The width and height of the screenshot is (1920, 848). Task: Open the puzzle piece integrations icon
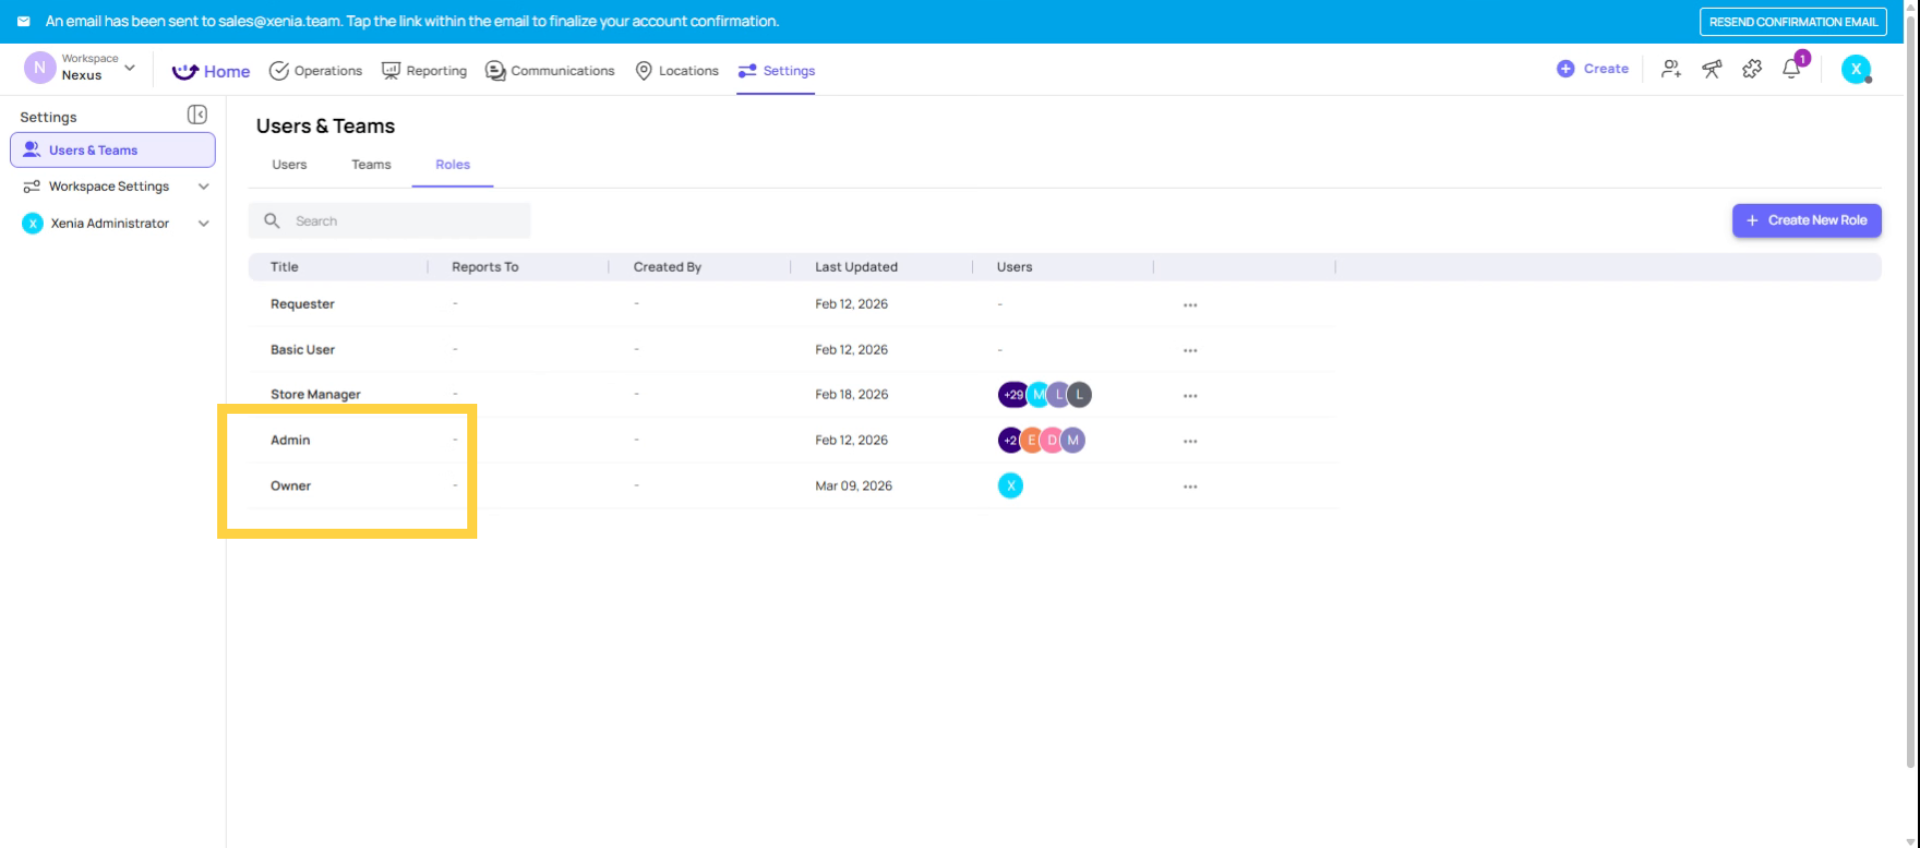(1752, 69)
